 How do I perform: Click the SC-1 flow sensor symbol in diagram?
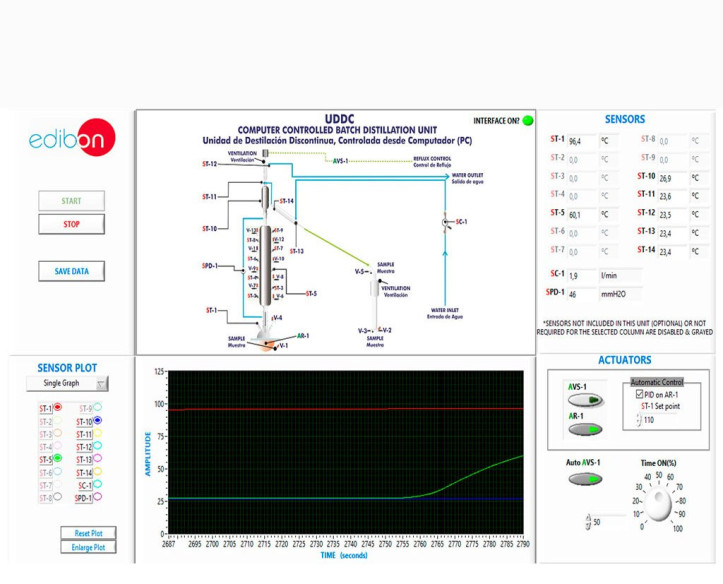coord(445,222)
